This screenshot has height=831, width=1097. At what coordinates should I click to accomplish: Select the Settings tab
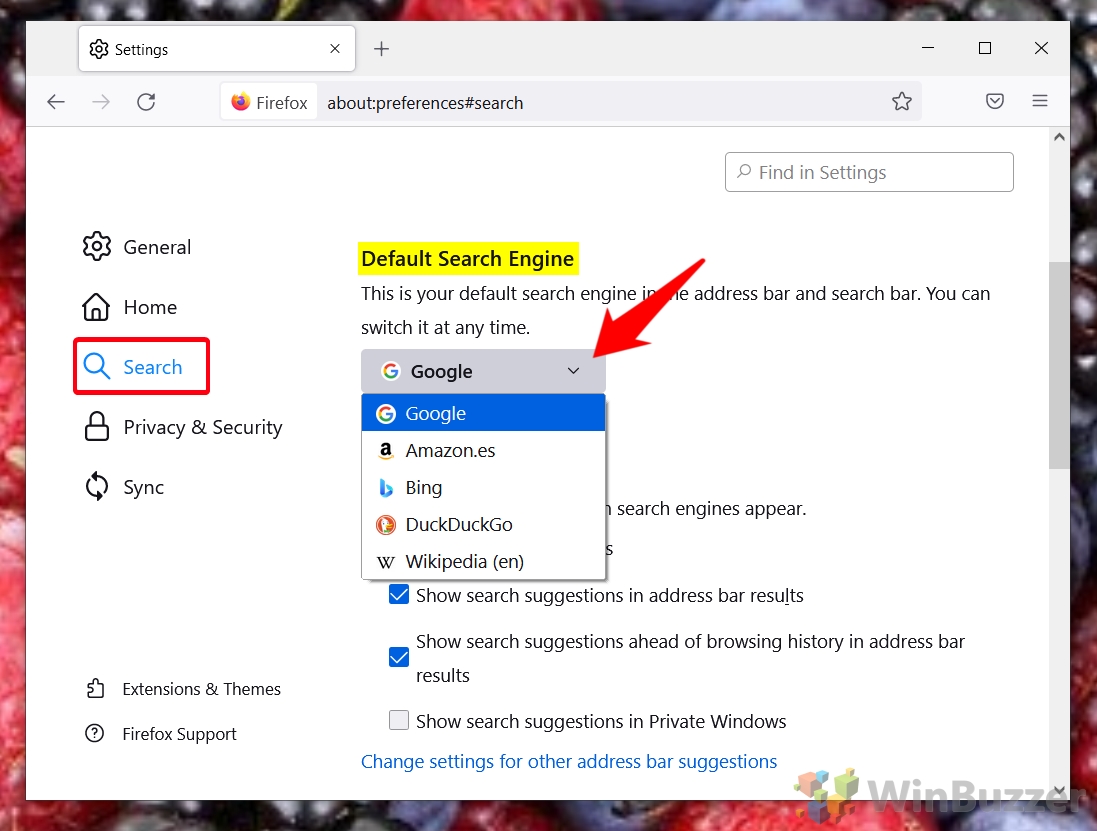[x=217, y=49]
